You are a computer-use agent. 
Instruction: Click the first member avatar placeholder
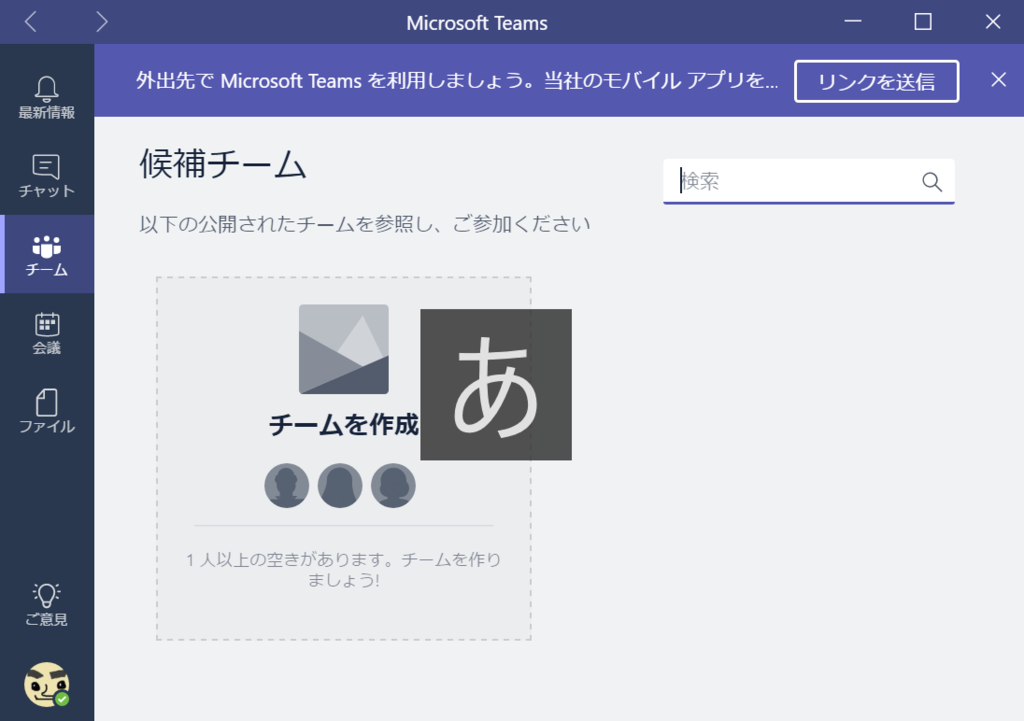click(x=287, y=485)
